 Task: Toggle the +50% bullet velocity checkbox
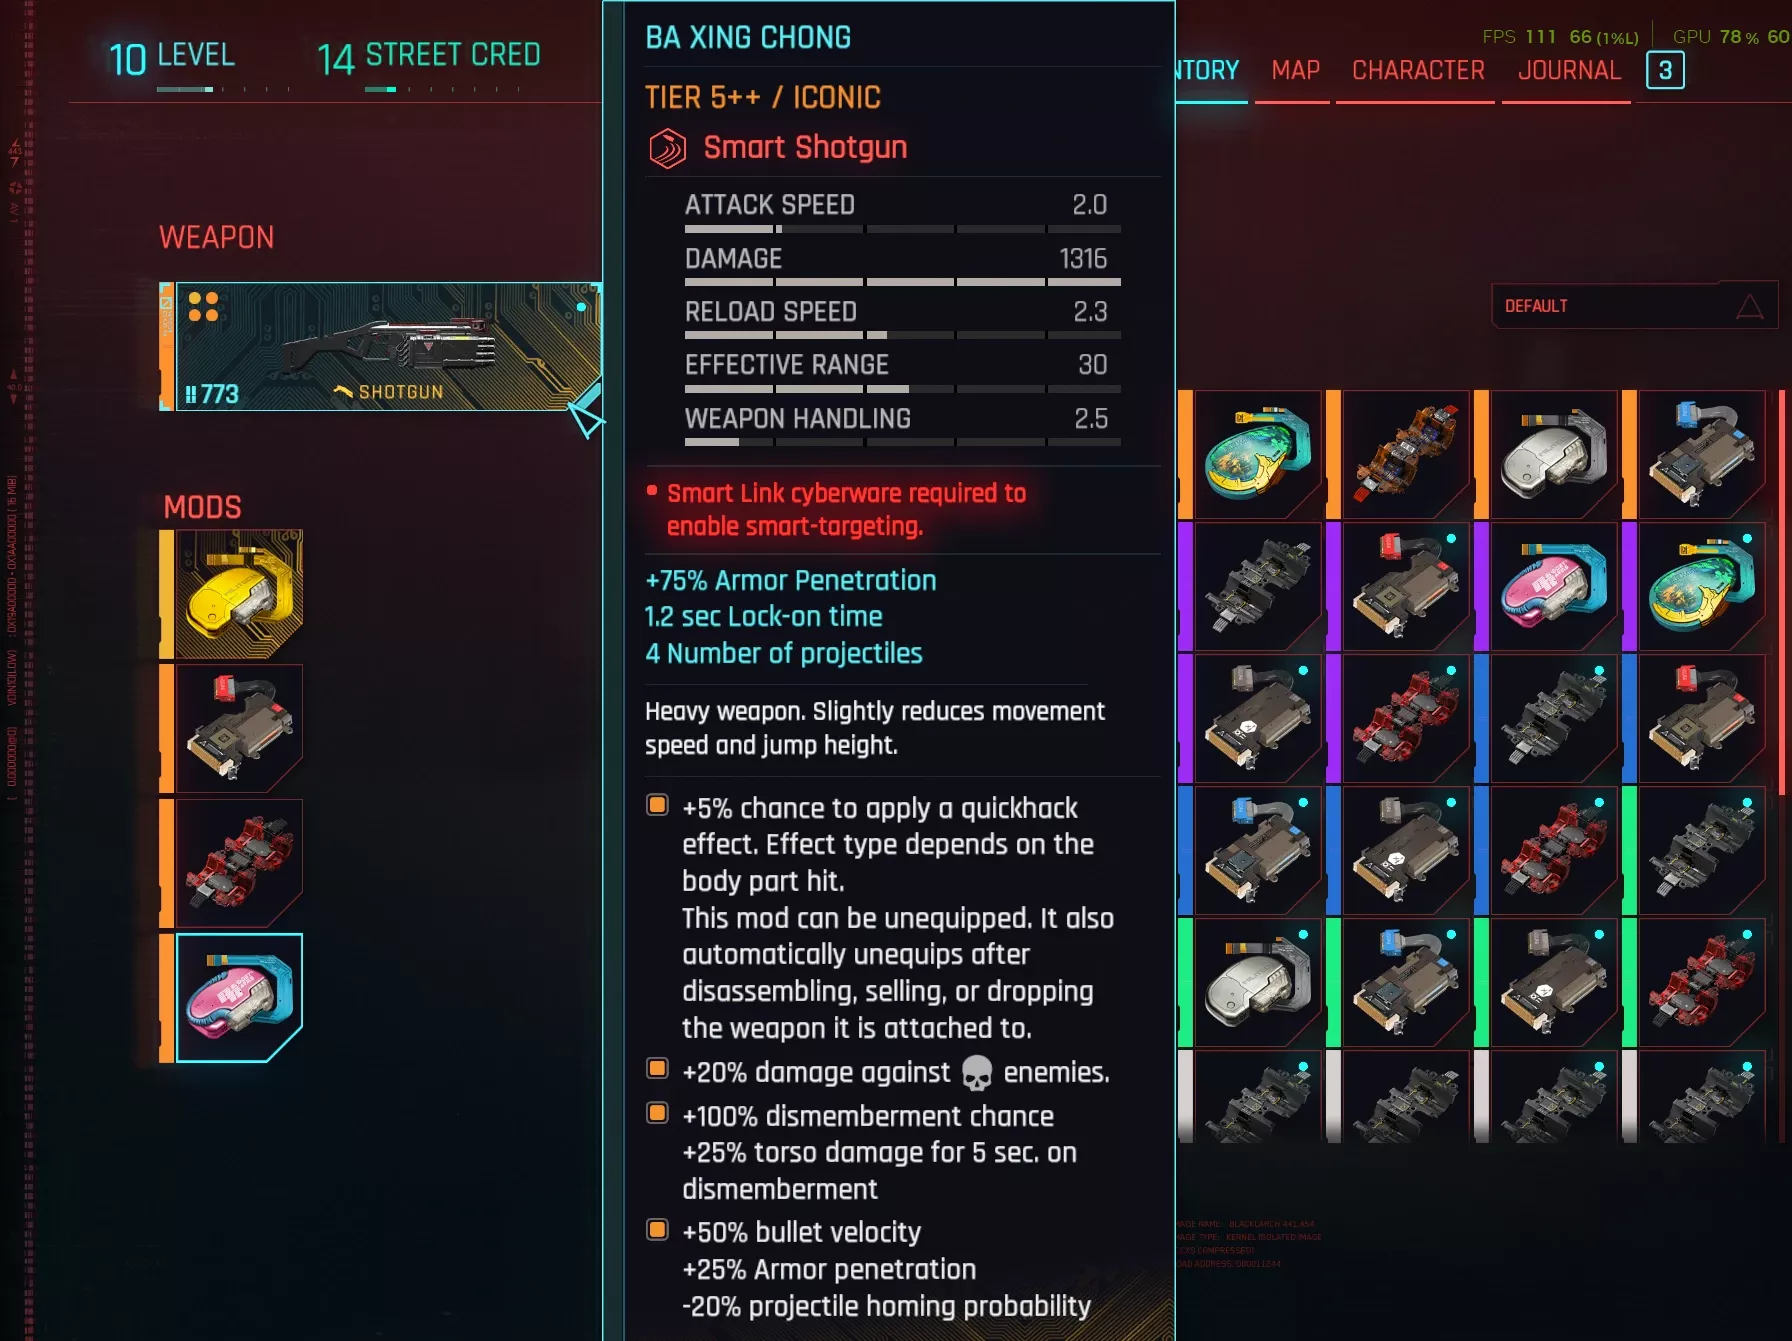657,1229
